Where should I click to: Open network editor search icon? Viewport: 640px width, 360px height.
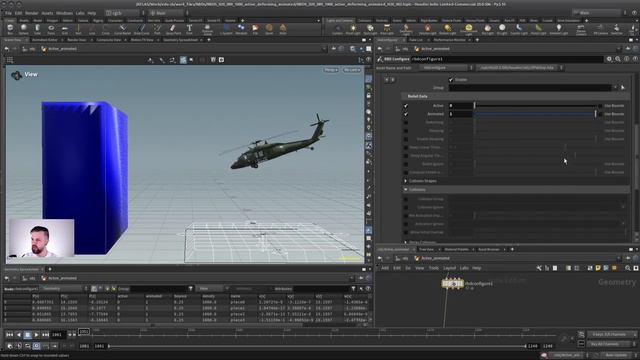click(628, 268)
